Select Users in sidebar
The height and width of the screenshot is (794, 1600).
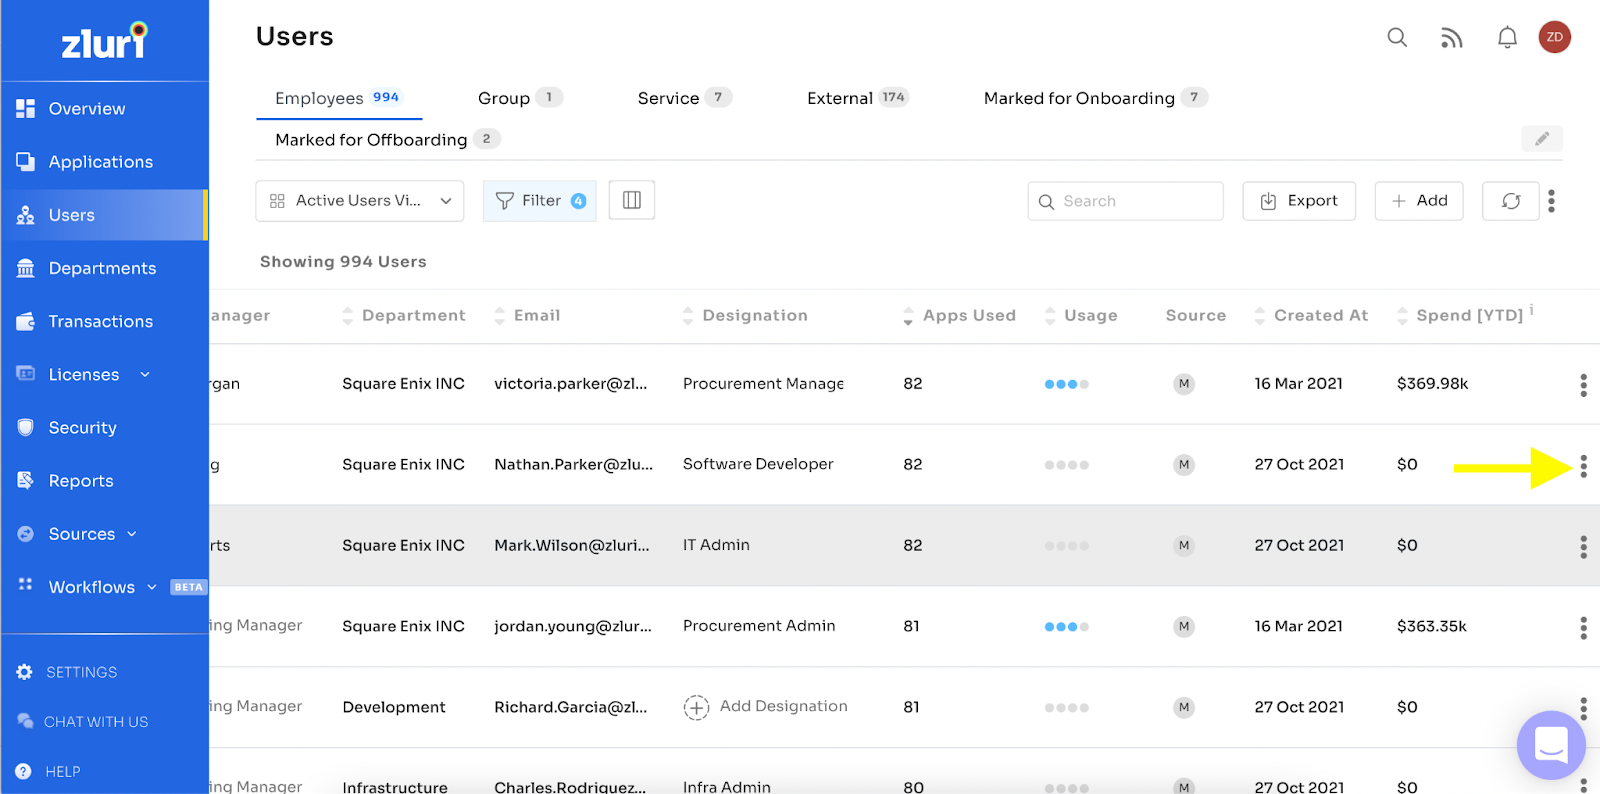point(104,215)
